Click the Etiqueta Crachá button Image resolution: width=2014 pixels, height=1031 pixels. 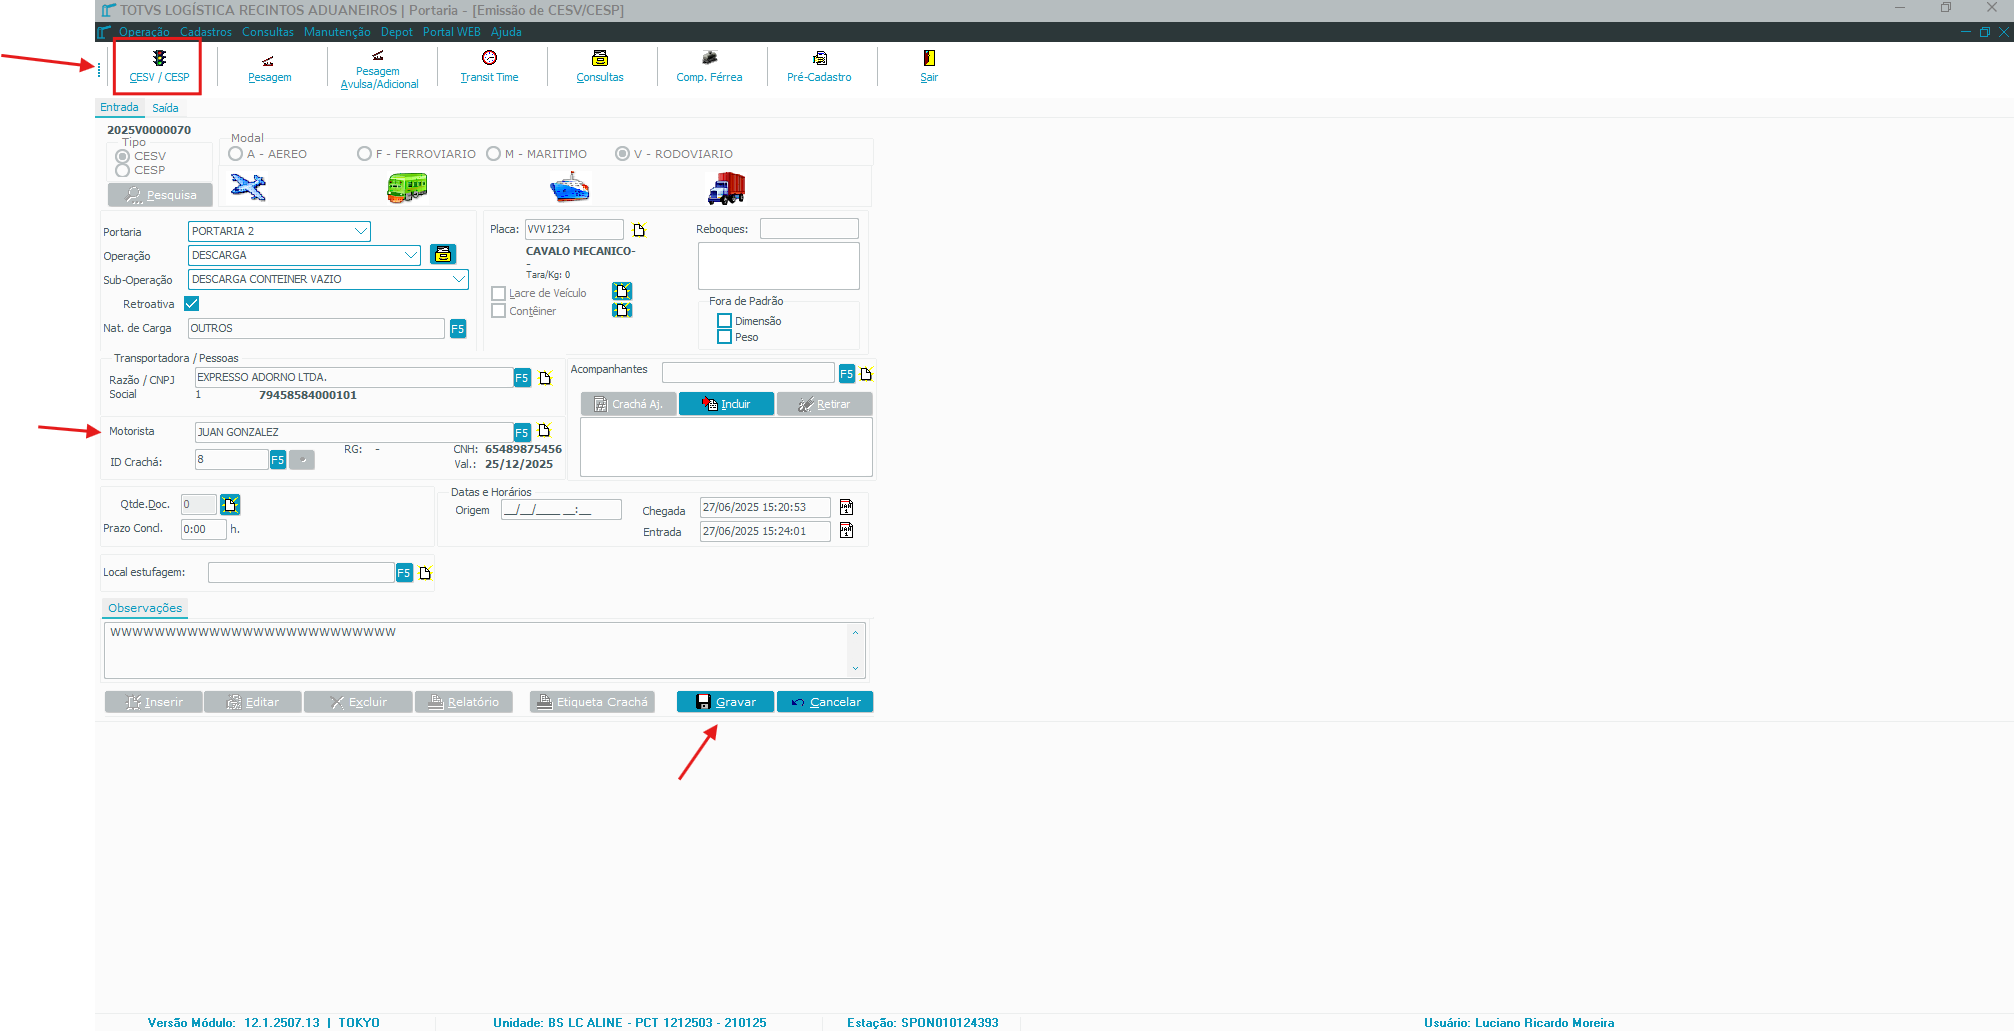coord(592,702)
